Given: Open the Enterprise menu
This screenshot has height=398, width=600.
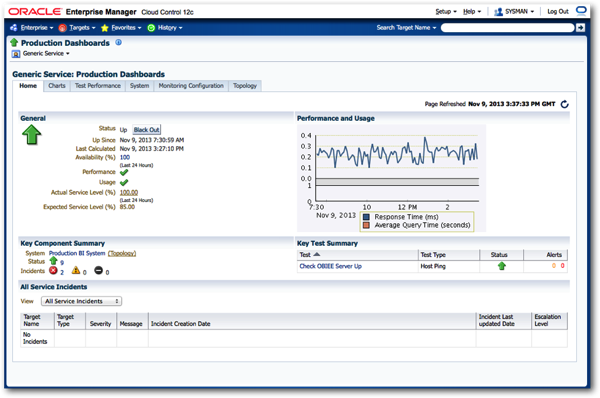Looking at the screenshot, I should point(37,28).
